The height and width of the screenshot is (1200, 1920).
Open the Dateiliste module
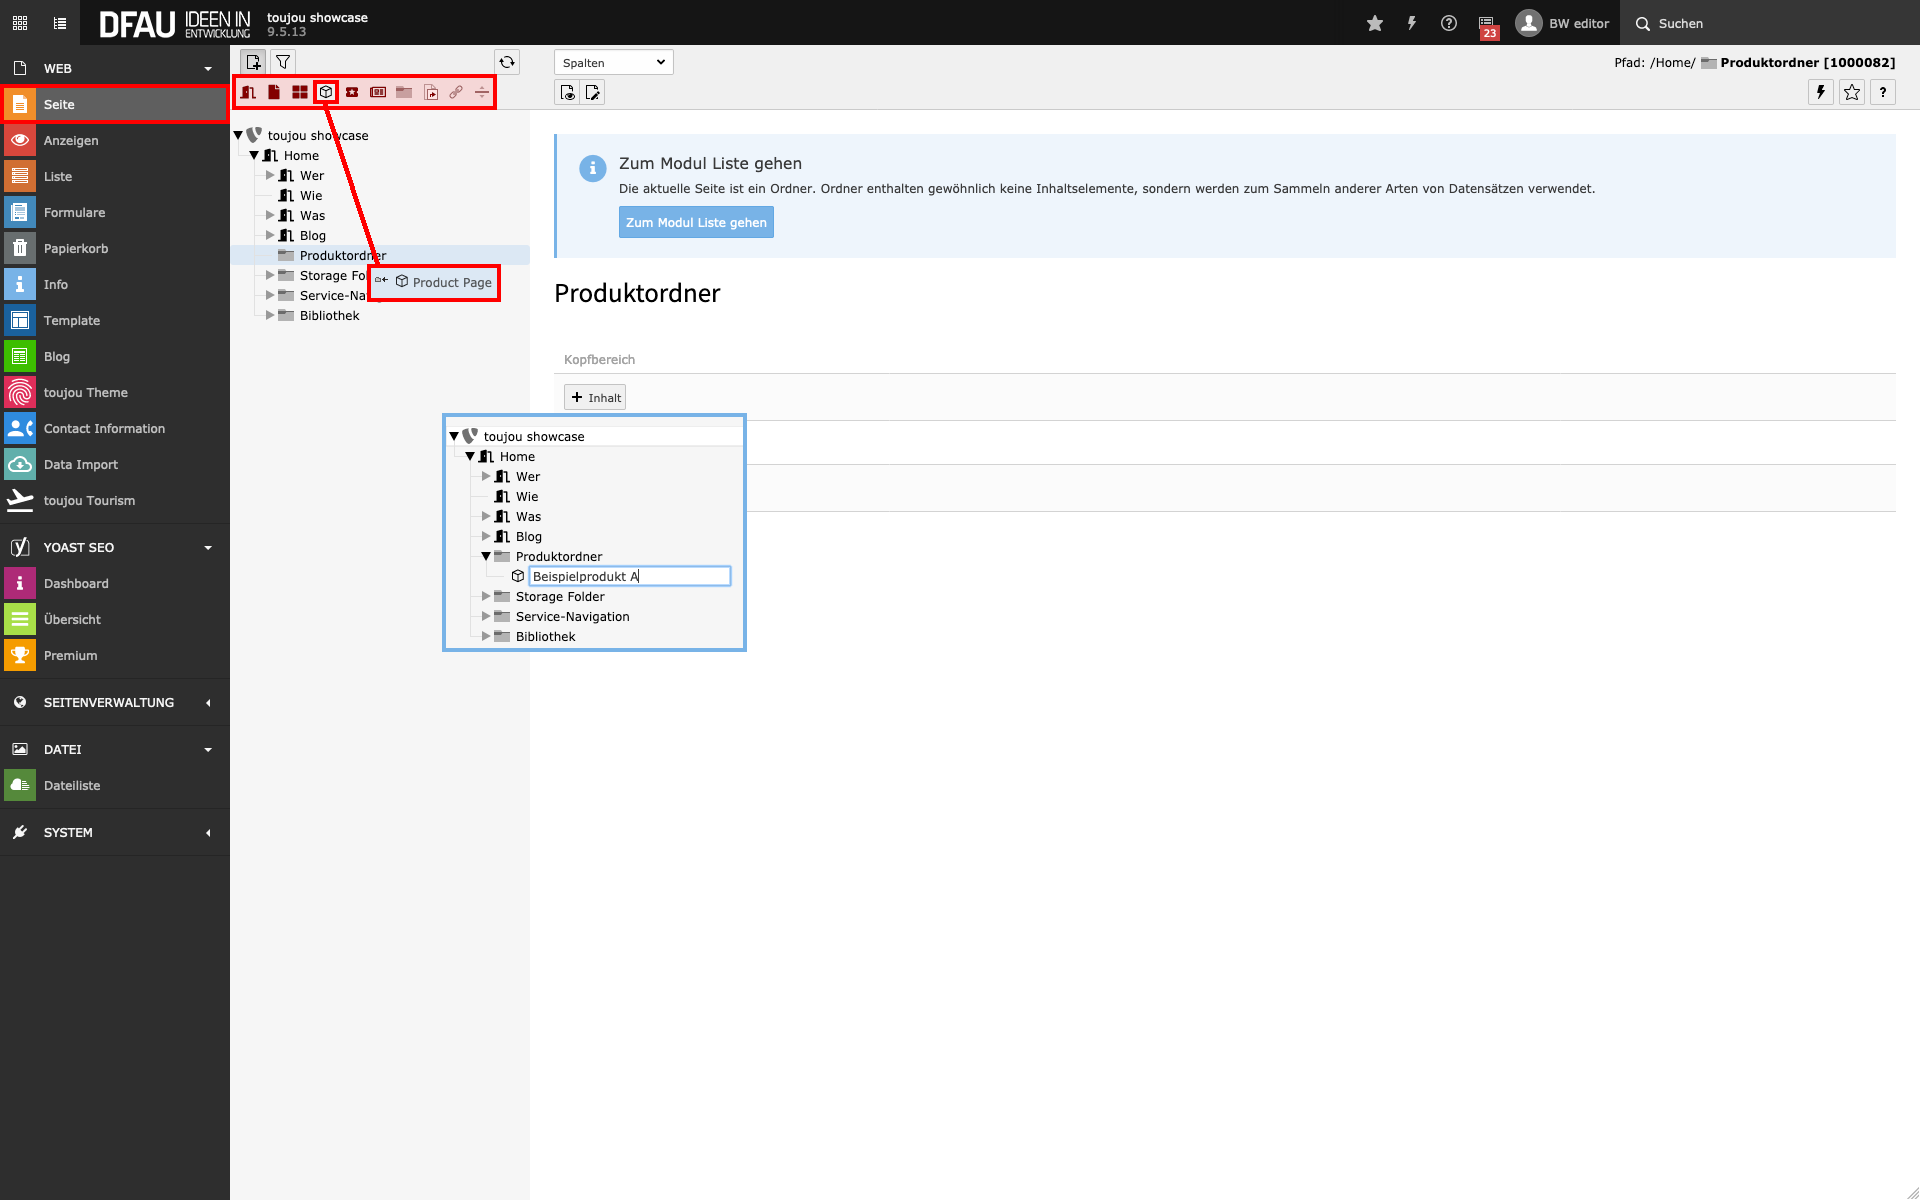[72, 785]
